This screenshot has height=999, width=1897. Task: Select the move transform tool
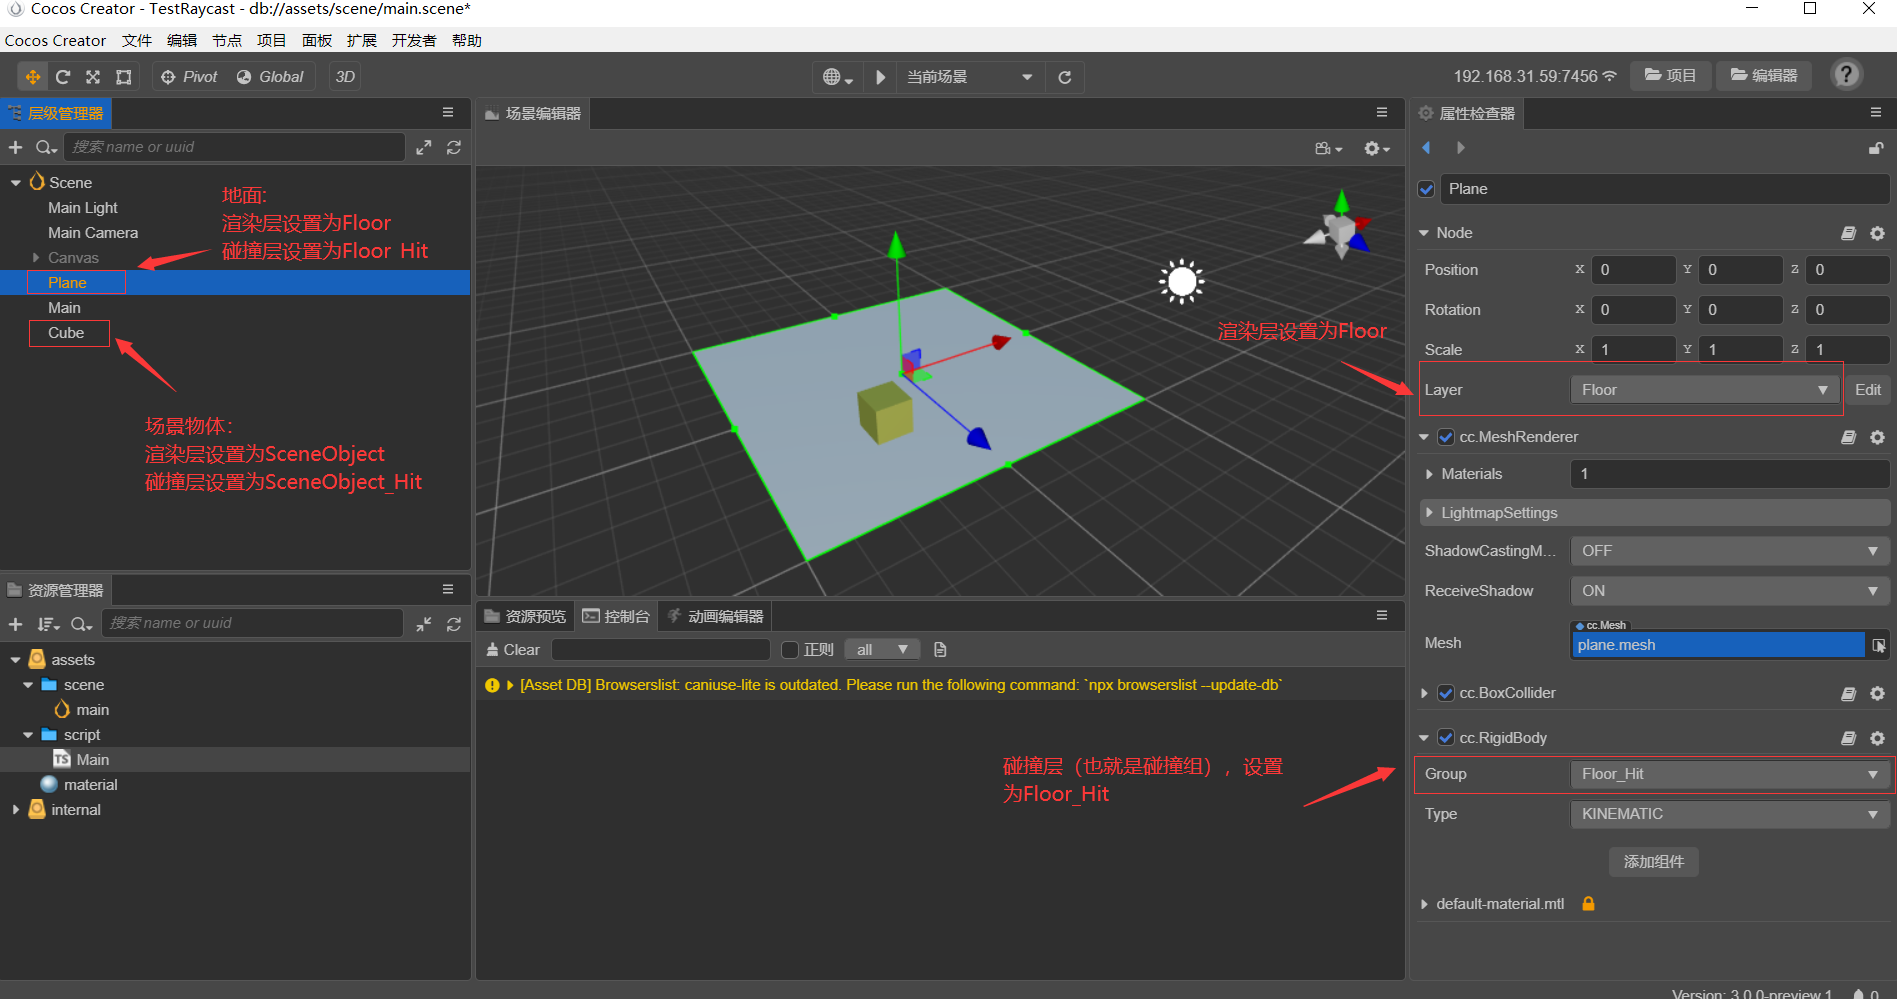[33, 77]
